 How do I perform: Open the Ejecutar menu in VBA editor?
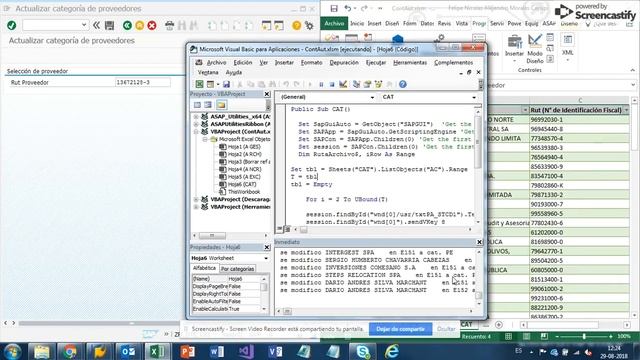point(376,62)
